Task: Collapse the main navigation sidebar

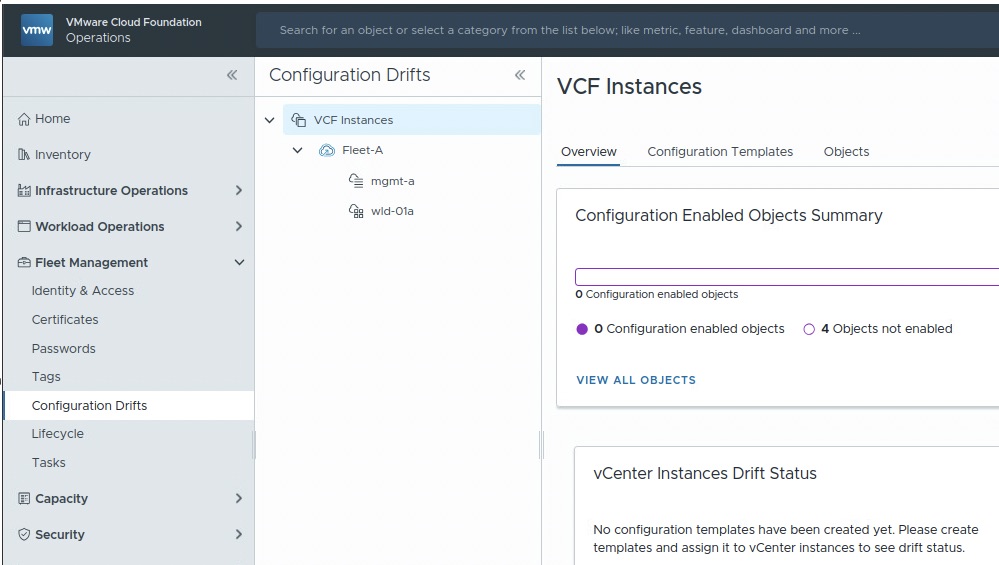Action: tap(232, 75)
